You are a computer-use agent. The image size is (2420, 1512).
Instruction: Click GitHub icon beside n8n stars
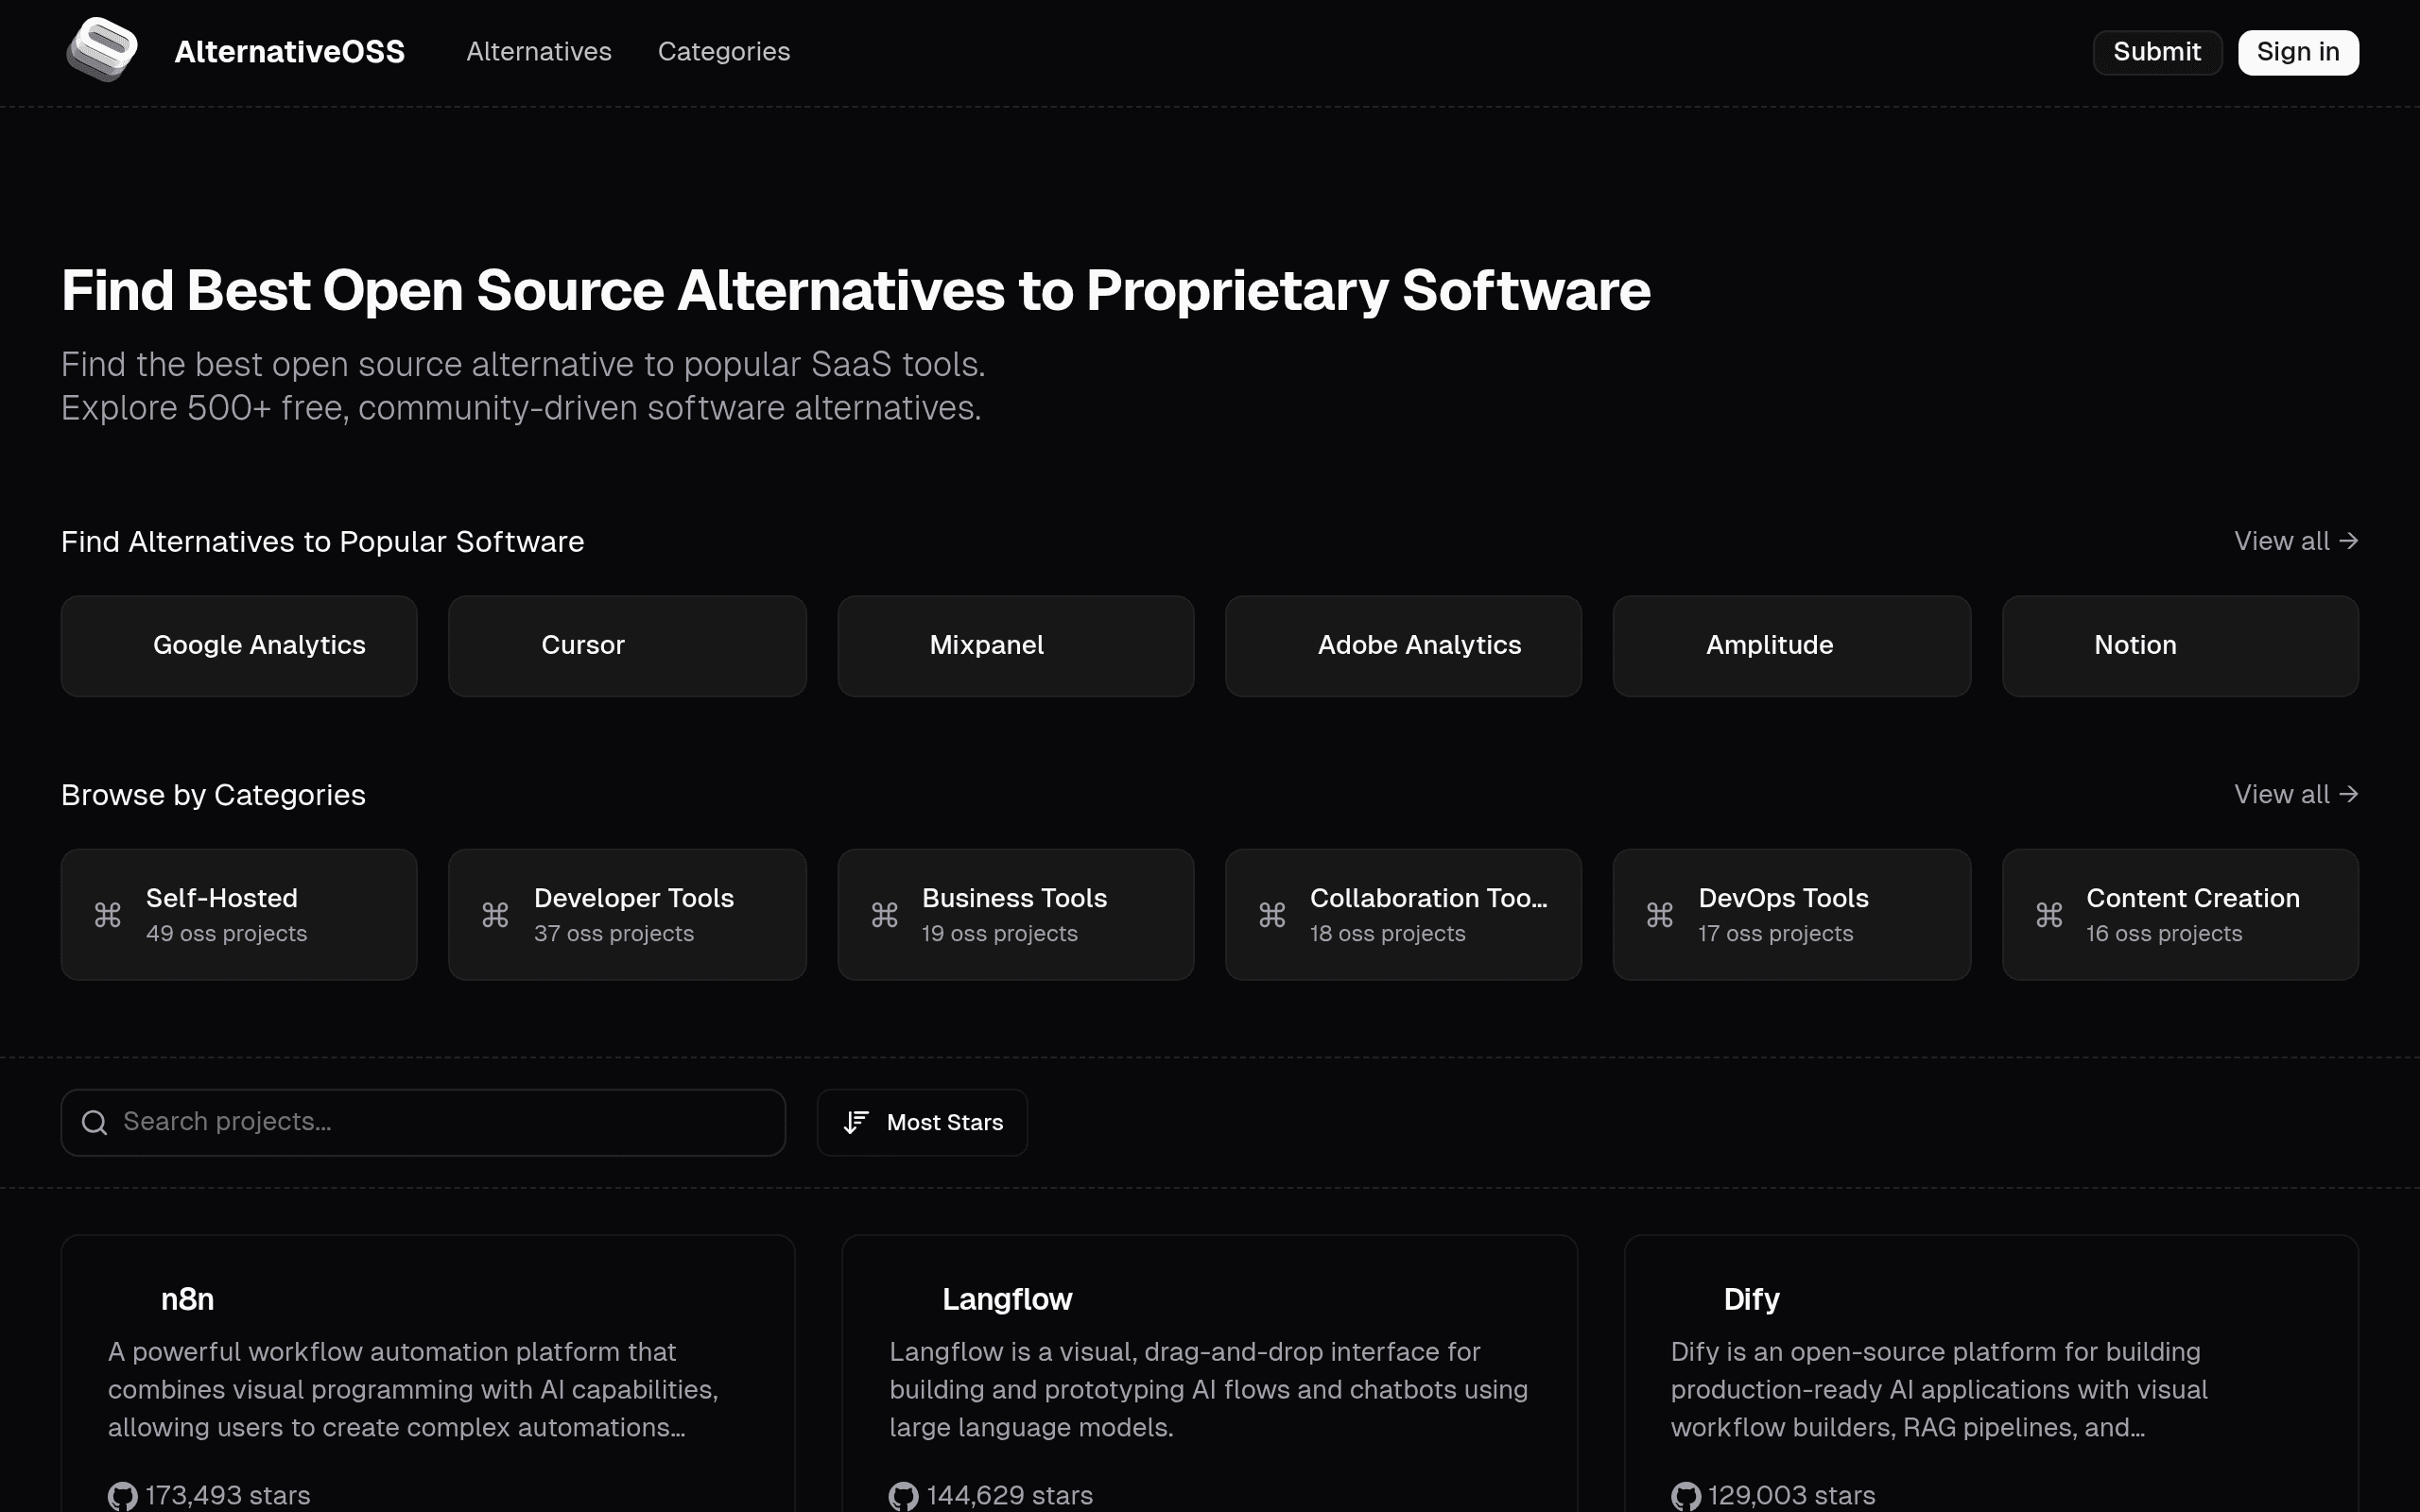pyautogui.click(x=122, y=1496)
